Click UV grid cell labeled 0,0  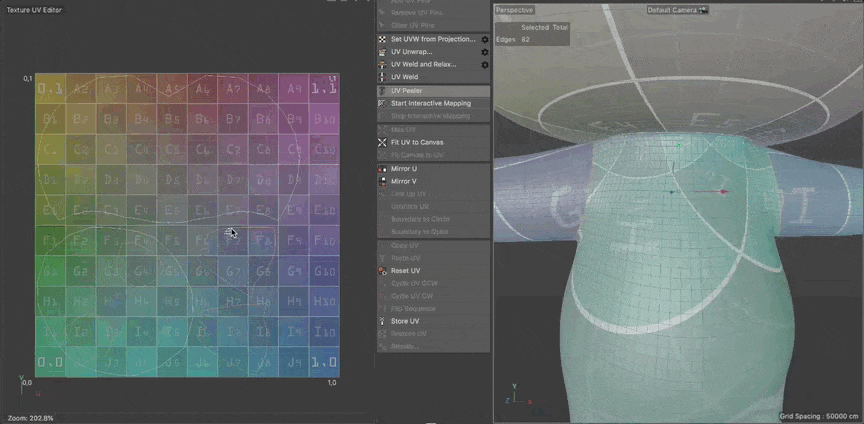50,362
